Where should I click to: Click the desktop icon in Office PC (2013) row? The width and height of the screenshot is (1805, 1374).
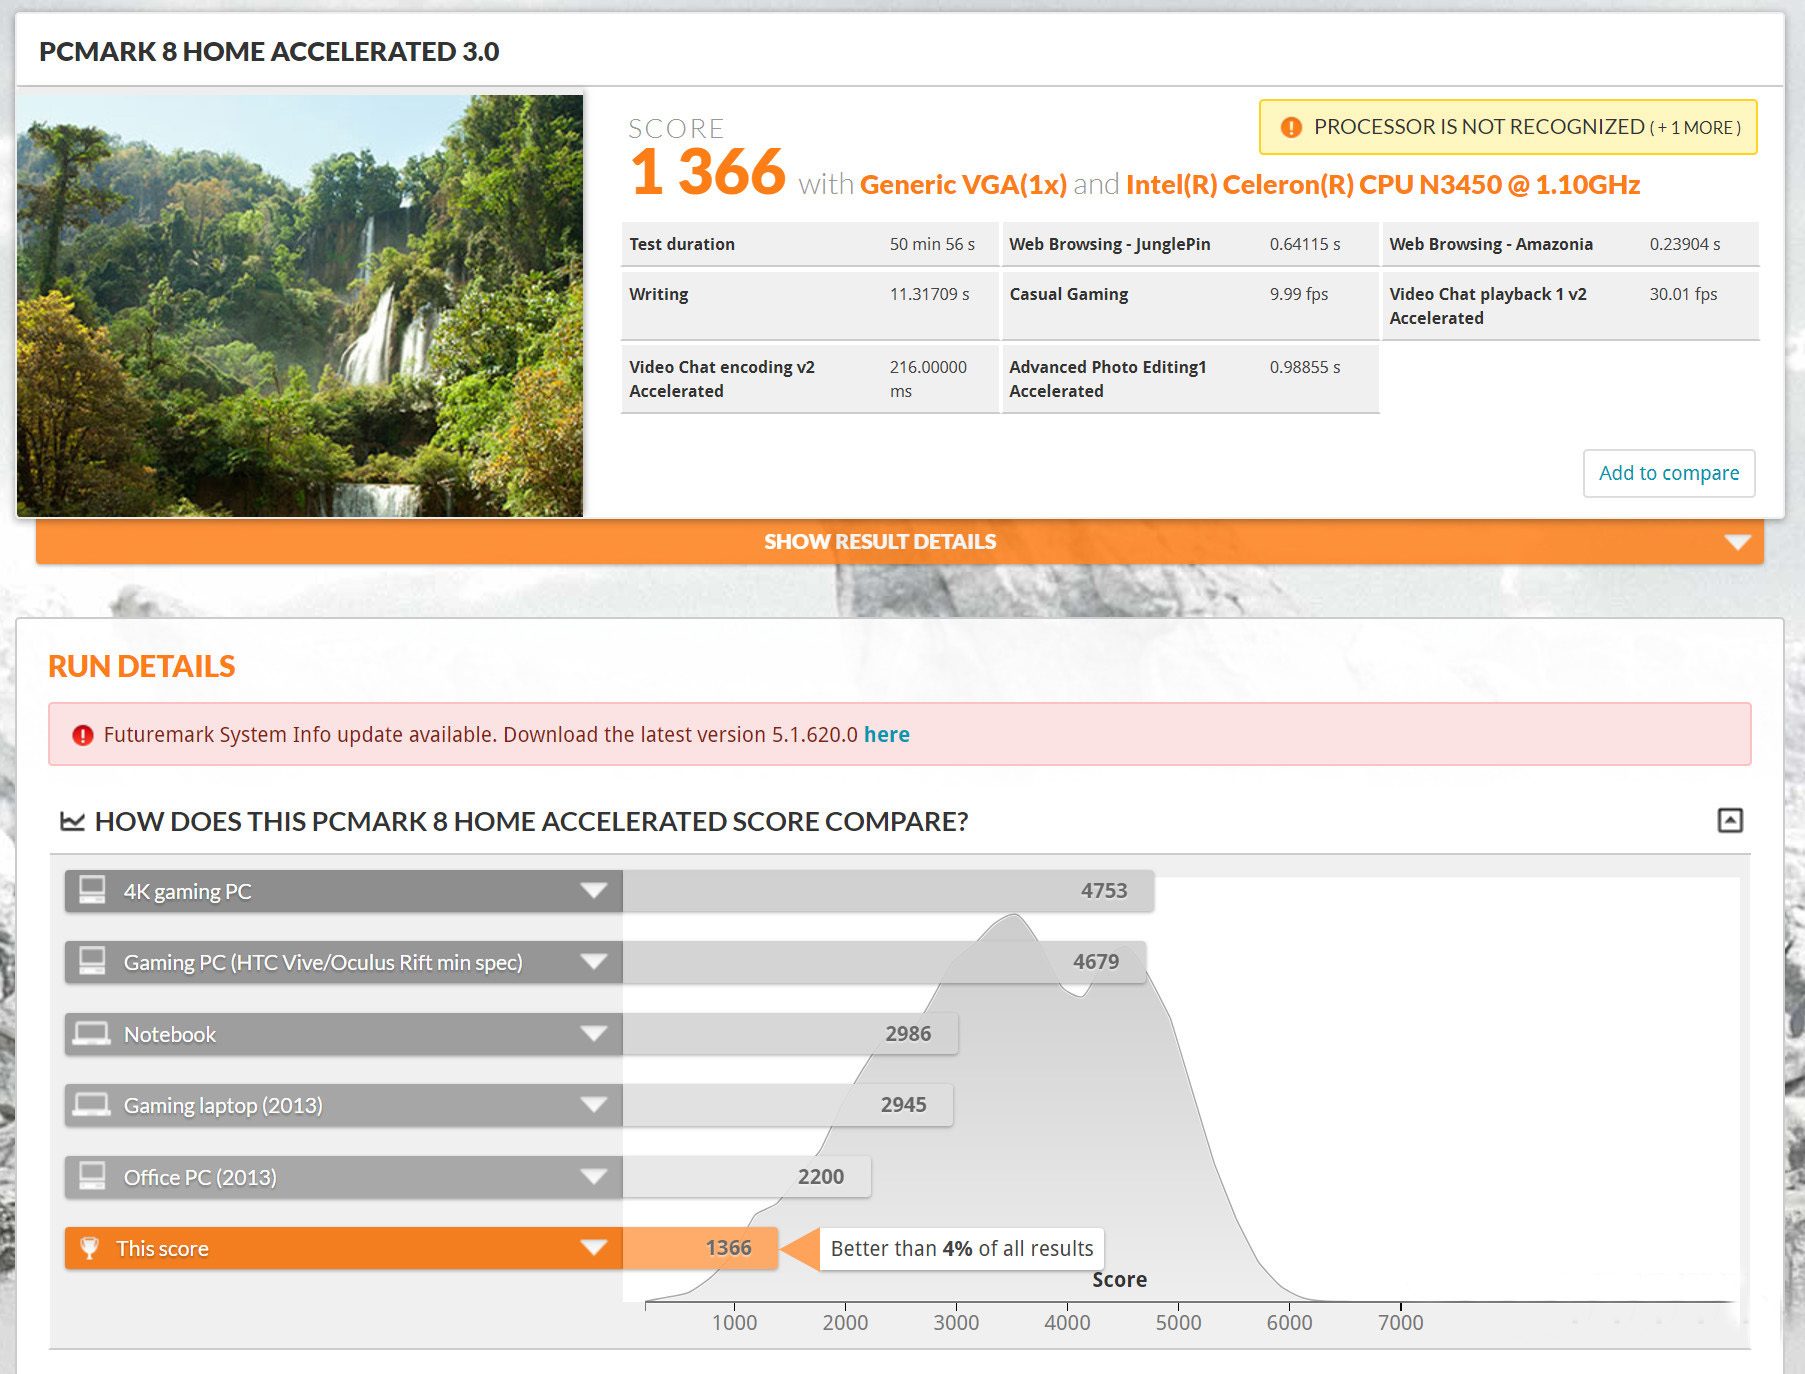click(x=92, y=1176)
